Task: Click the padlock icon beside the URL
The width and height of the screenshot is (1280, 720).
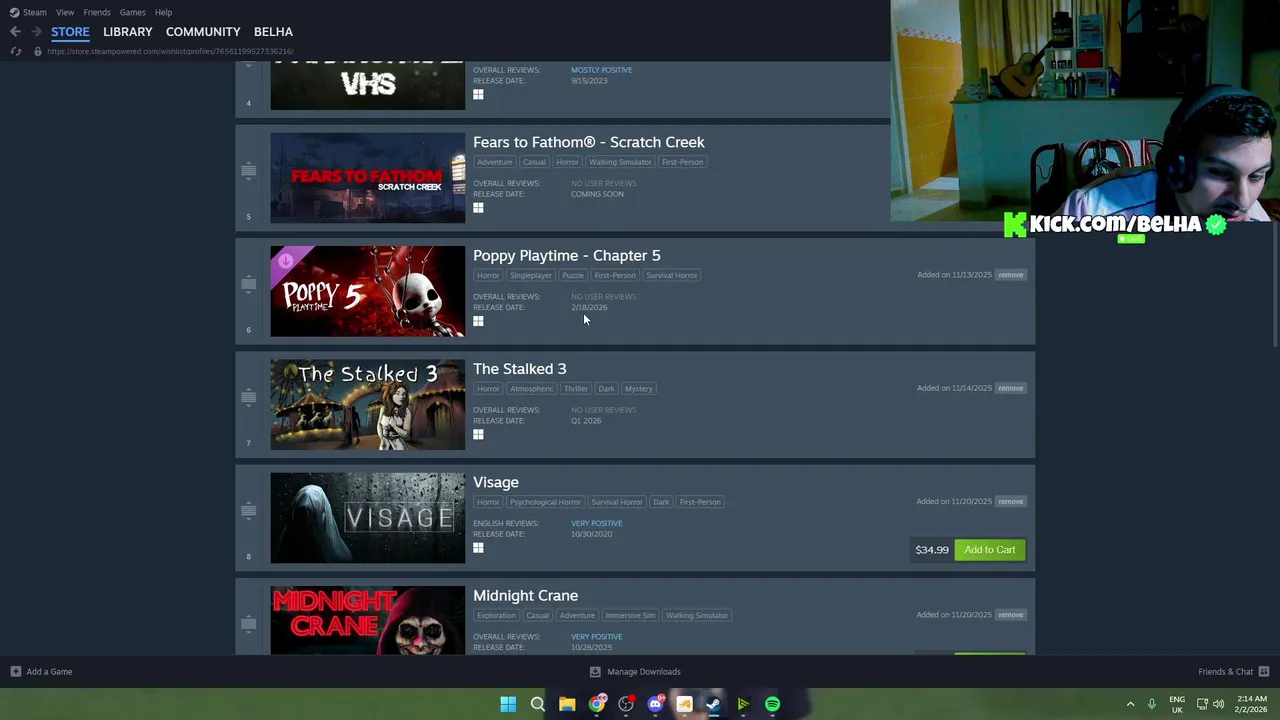Action: (x=38, y=51)
